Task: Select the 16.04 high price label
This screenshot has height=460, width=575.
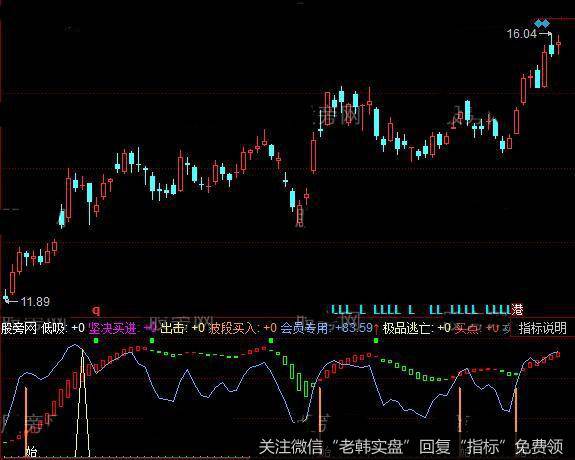Action: pyautogui.click(x=521, y=34)
